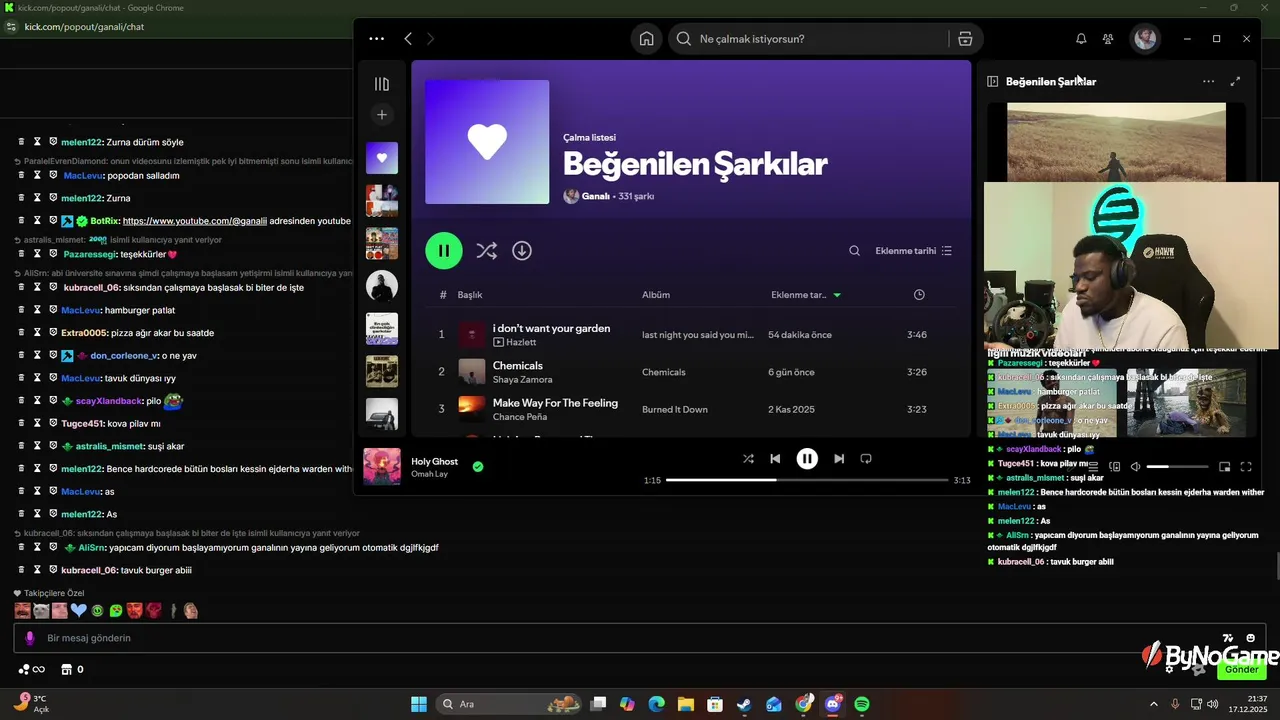Sort by duration clock icon column
Image resolution: width=1280 pixels, height=720 pixels.
point(919,295)
